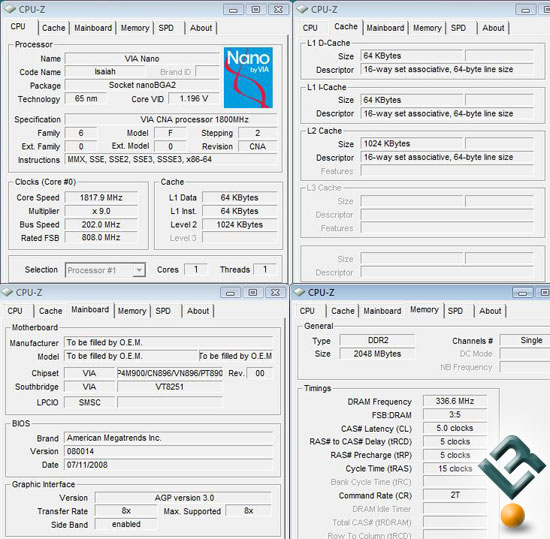Minimize the top-left CPU-Z window
The height and width of the screenshot is (539, 550).
pos(233,9)
